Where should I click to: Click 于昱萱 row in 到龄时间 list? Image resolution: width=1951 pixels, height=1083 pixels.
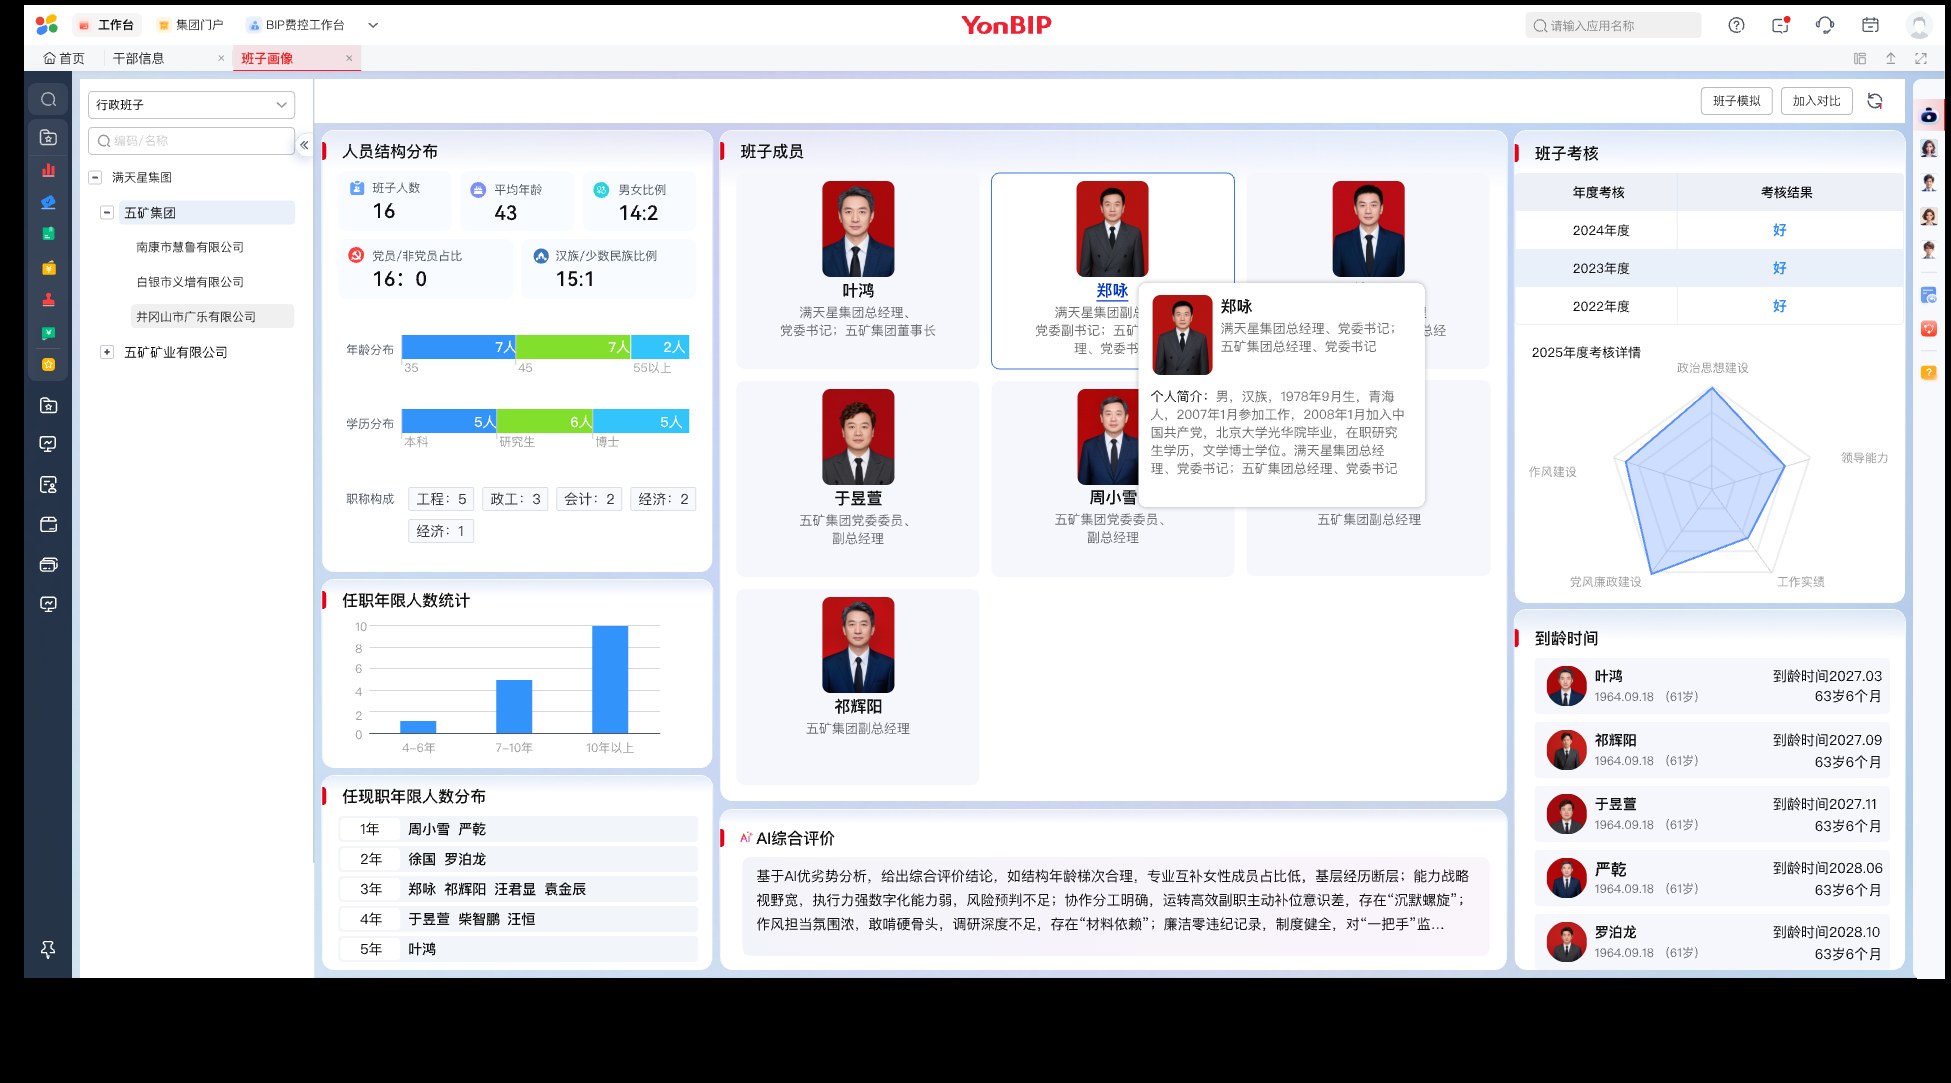point(1712,815)
